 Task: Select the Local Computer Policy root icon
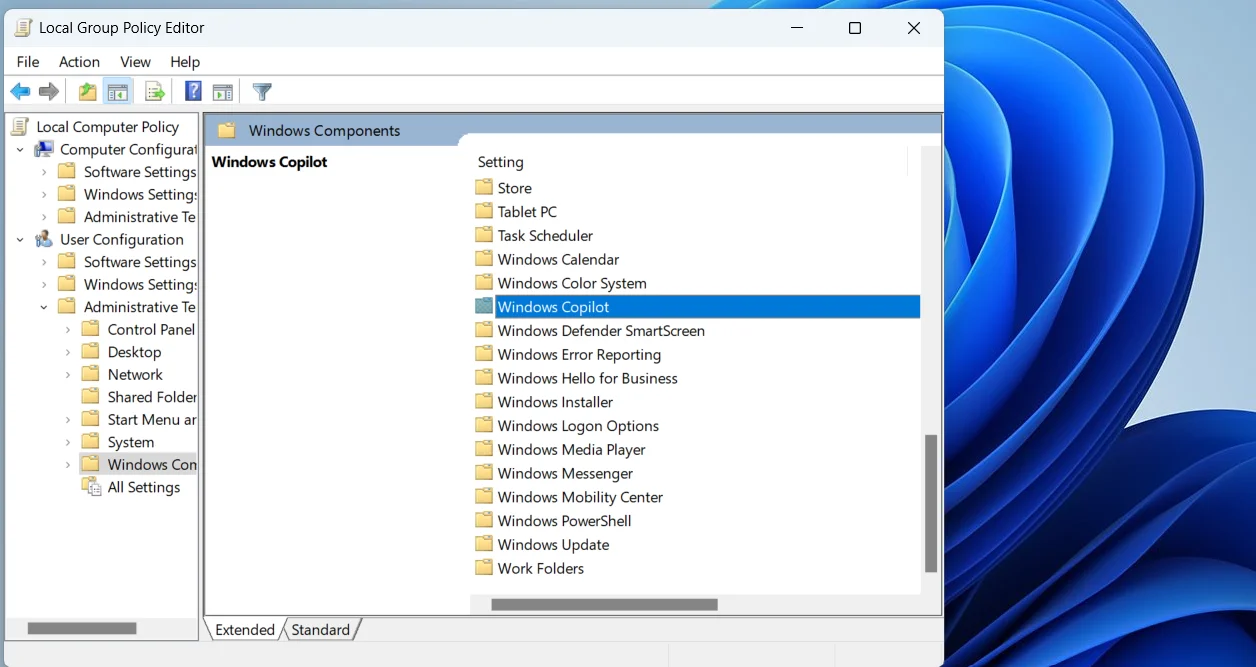20,126
